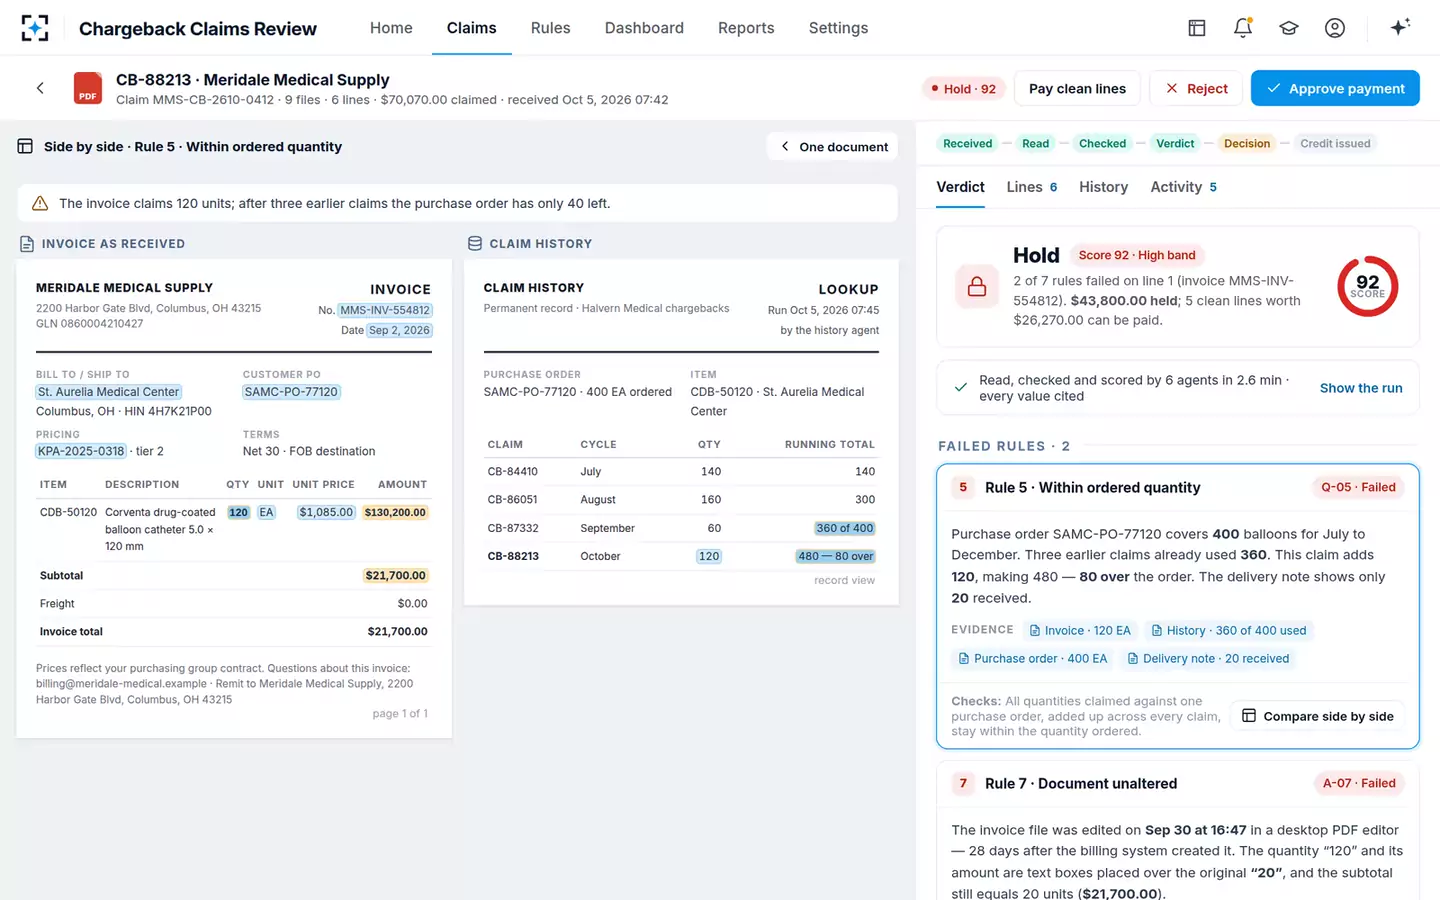Click highlighted St. Aurelia Medical Center
1440x900 pixels.
[x=108, y=392]
